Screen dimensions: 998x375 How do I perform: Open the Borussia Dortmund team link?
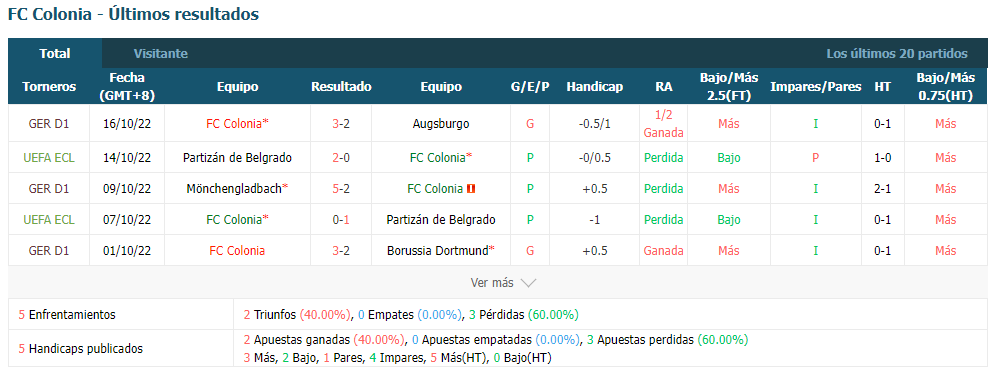coord(438,250)
